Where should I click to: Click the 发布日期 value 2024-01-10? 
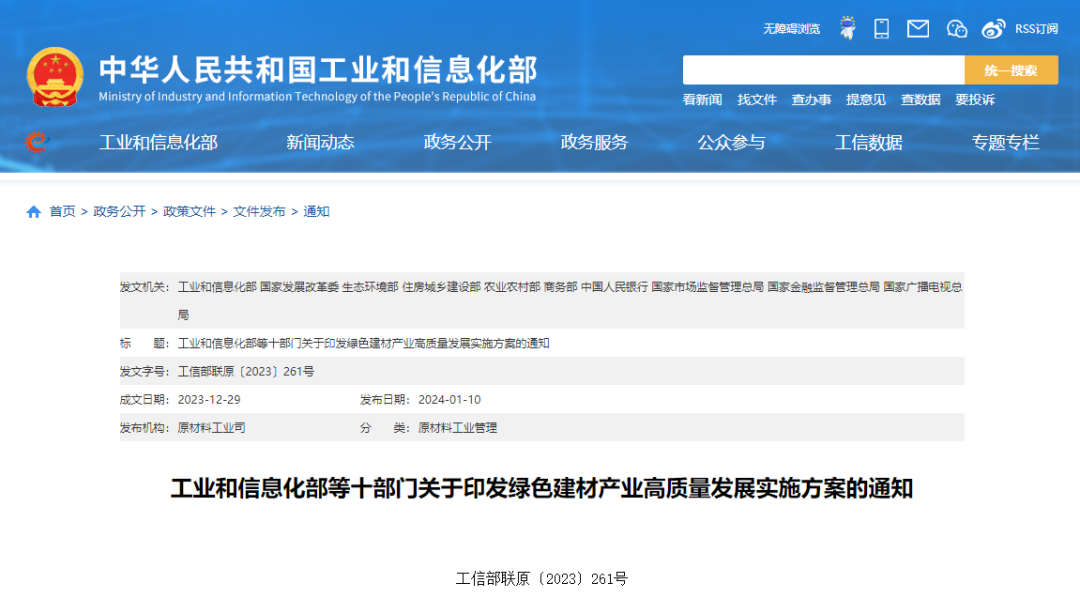[x=449, y=400]
